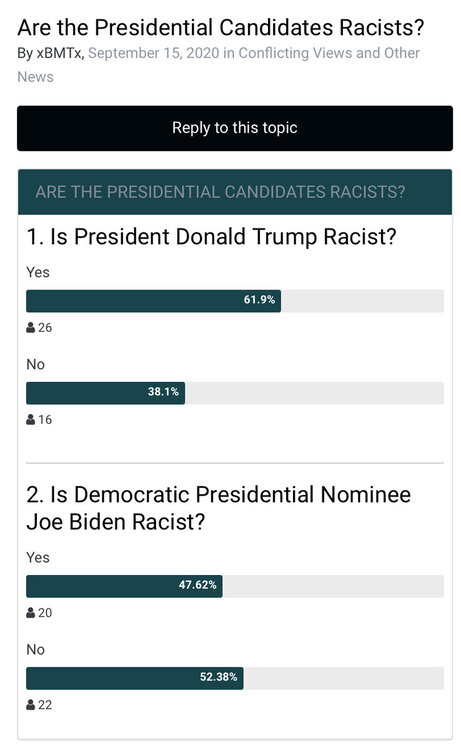Viewport: 461px width, 750px height.
Task: Show voters count 22 for Biden No
Action: (x=45, y=705)
